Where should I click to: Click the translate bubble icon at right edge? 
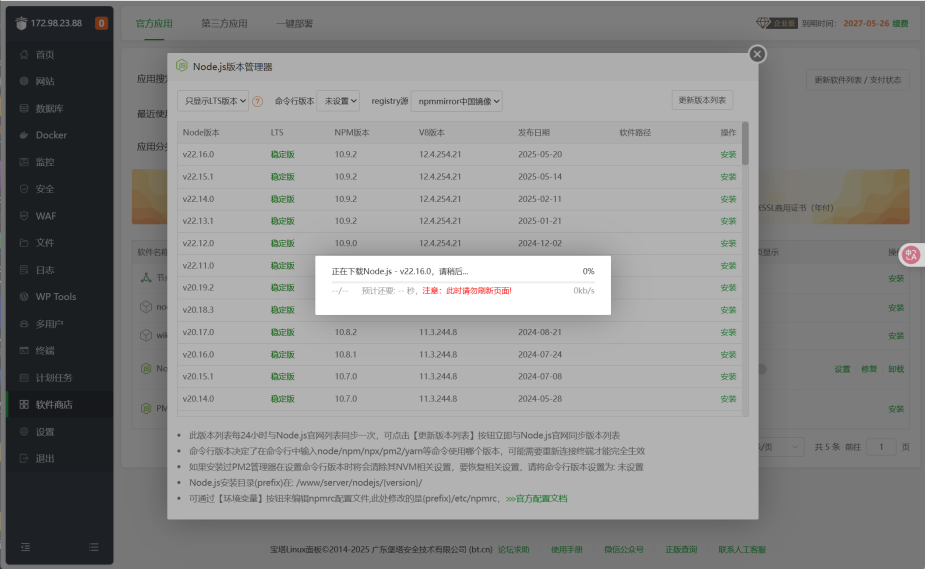[x=911, y=255]
